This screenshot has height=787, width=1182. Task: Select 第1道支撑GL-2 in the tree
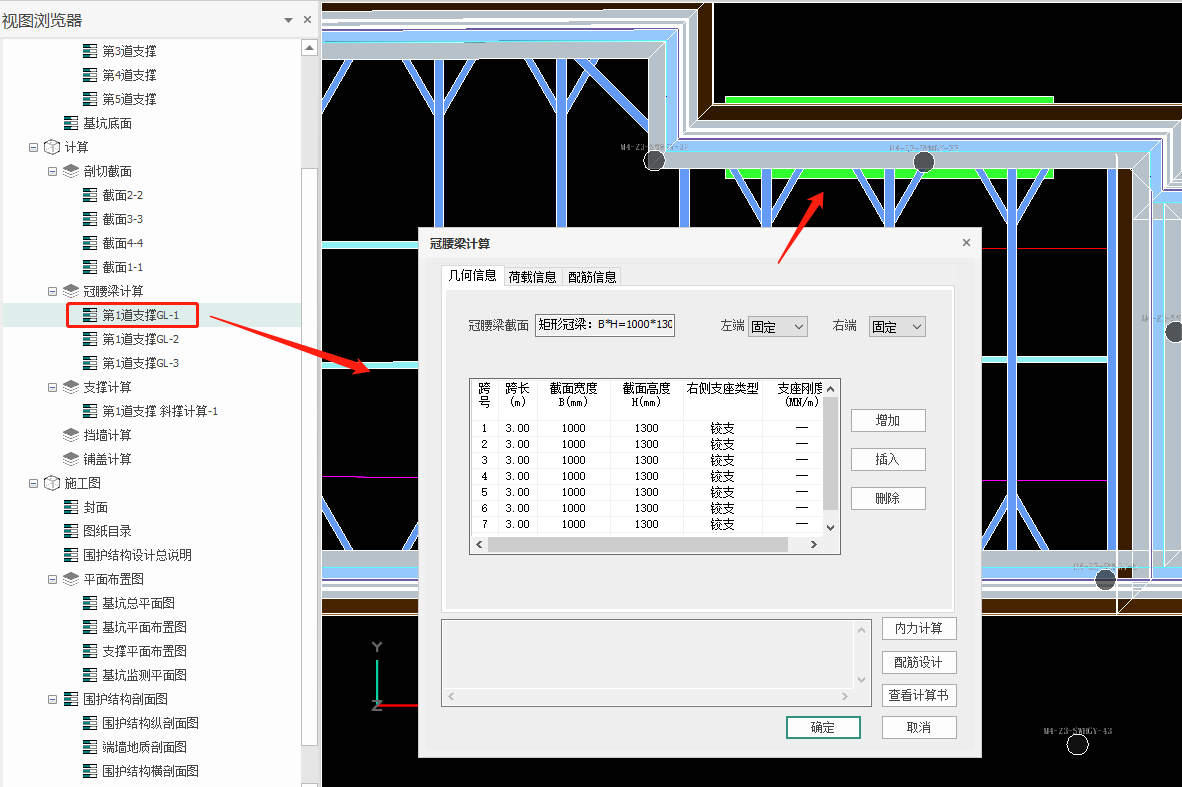tap(140, 339)
